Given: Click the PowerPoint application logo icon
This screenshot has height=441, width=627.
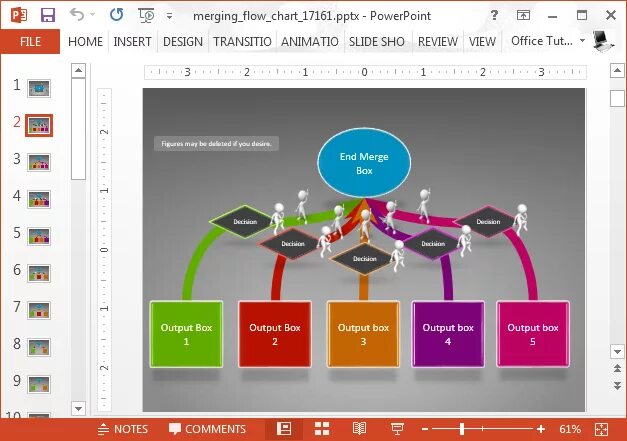Looking at the screenshot, I should pos(19,15).
